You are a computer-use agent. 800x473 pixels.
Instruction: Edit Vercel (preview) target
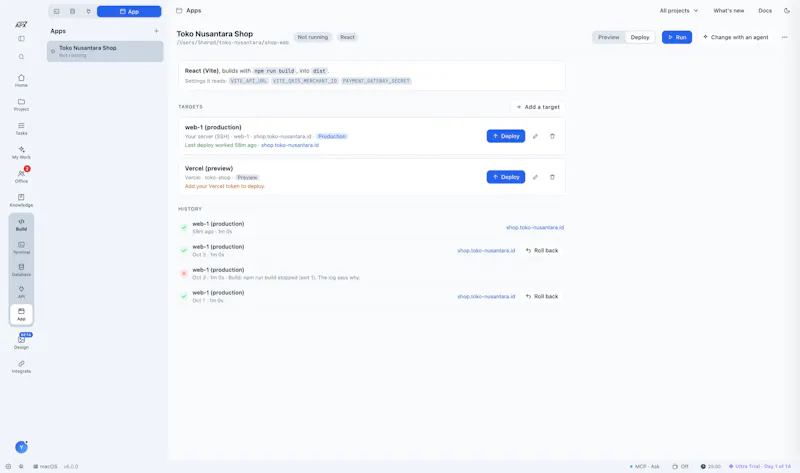[x=535, y=177]
